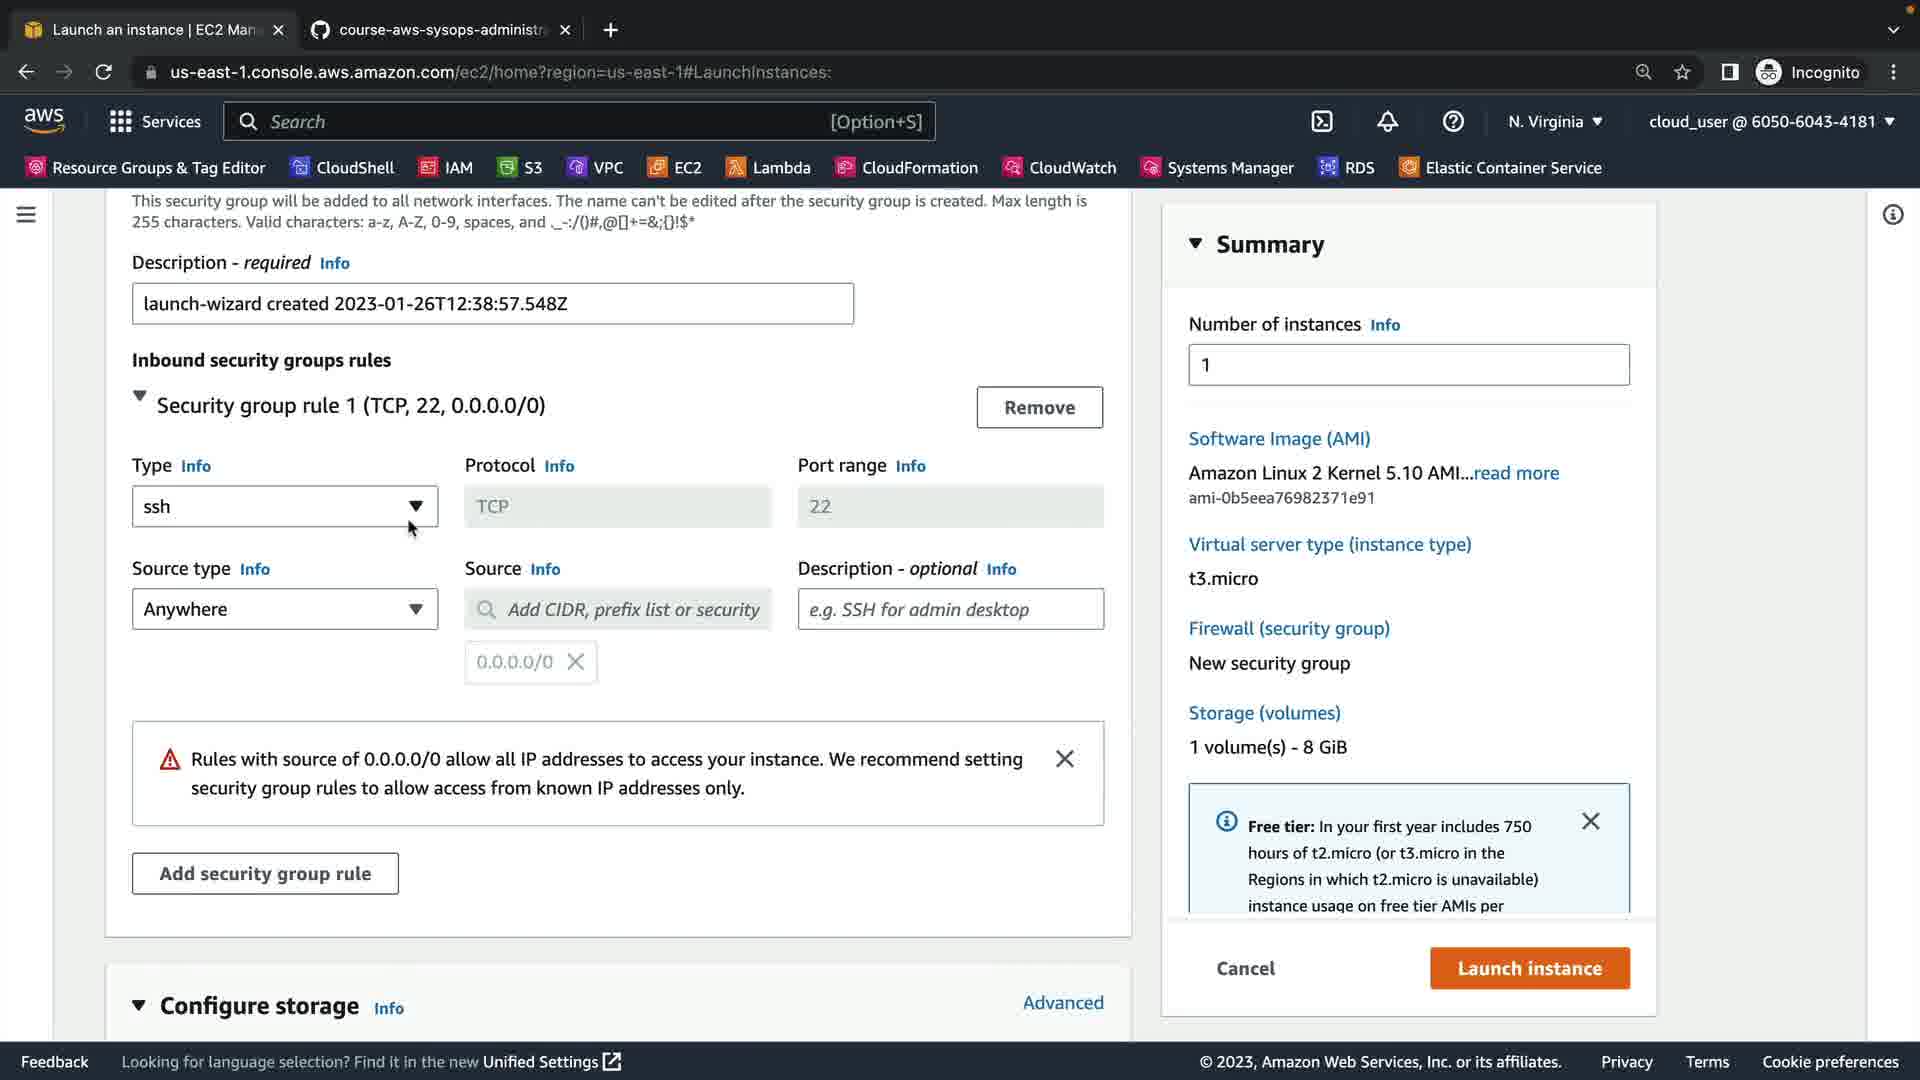Click Add security group rule

click(265, 874)
